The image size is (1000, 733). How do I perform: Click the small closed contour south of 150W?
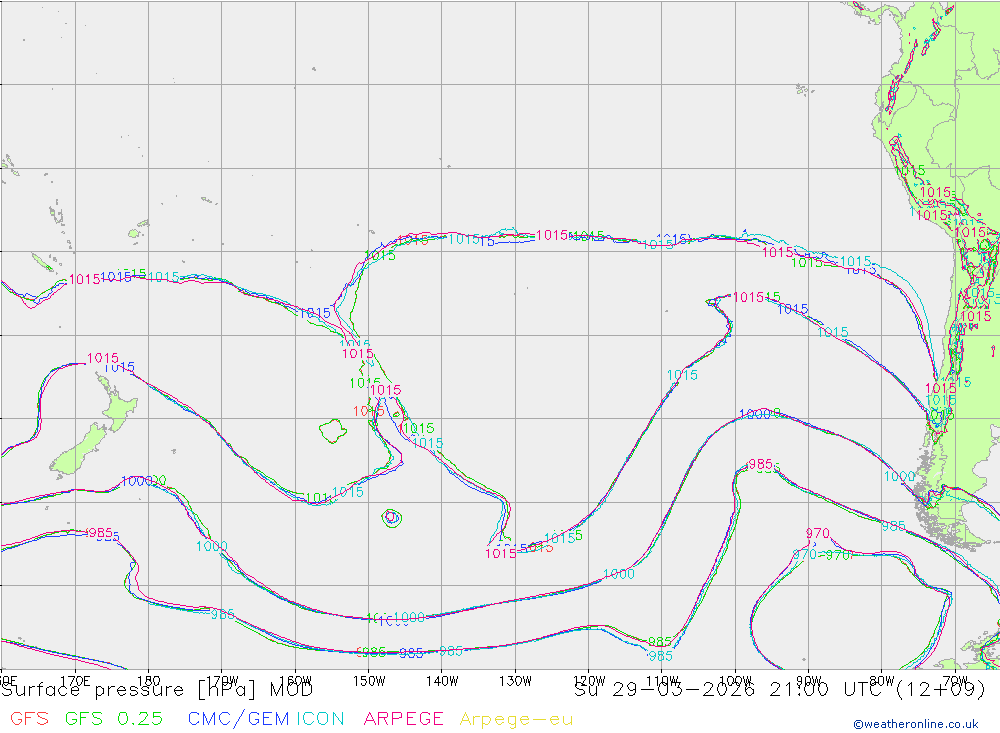click(x=391, y=517)
